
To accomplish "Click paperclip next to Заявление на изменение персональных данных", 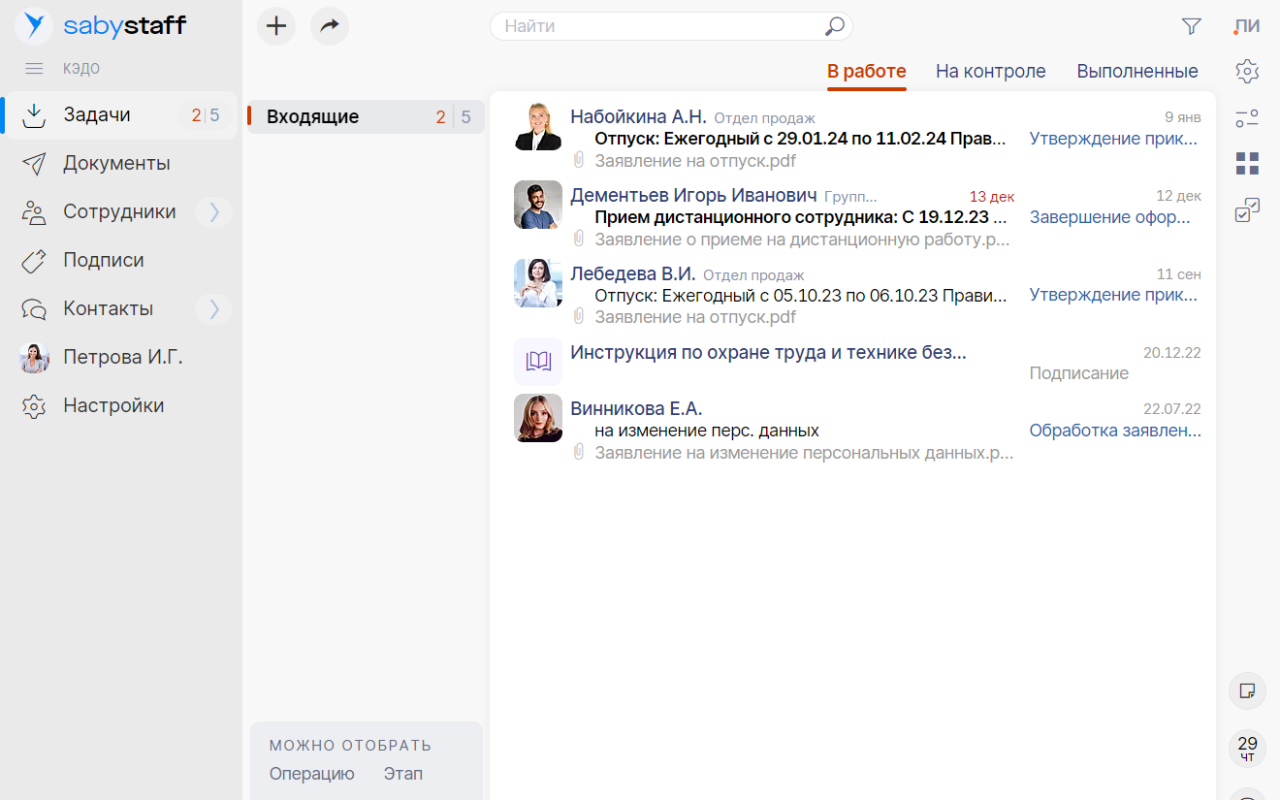I will 578,452.
